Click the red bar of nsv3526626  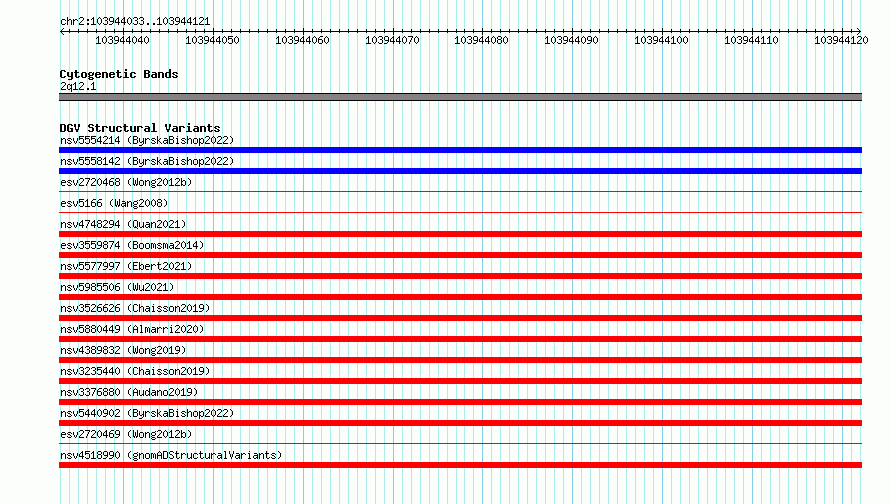coord(460,318)
